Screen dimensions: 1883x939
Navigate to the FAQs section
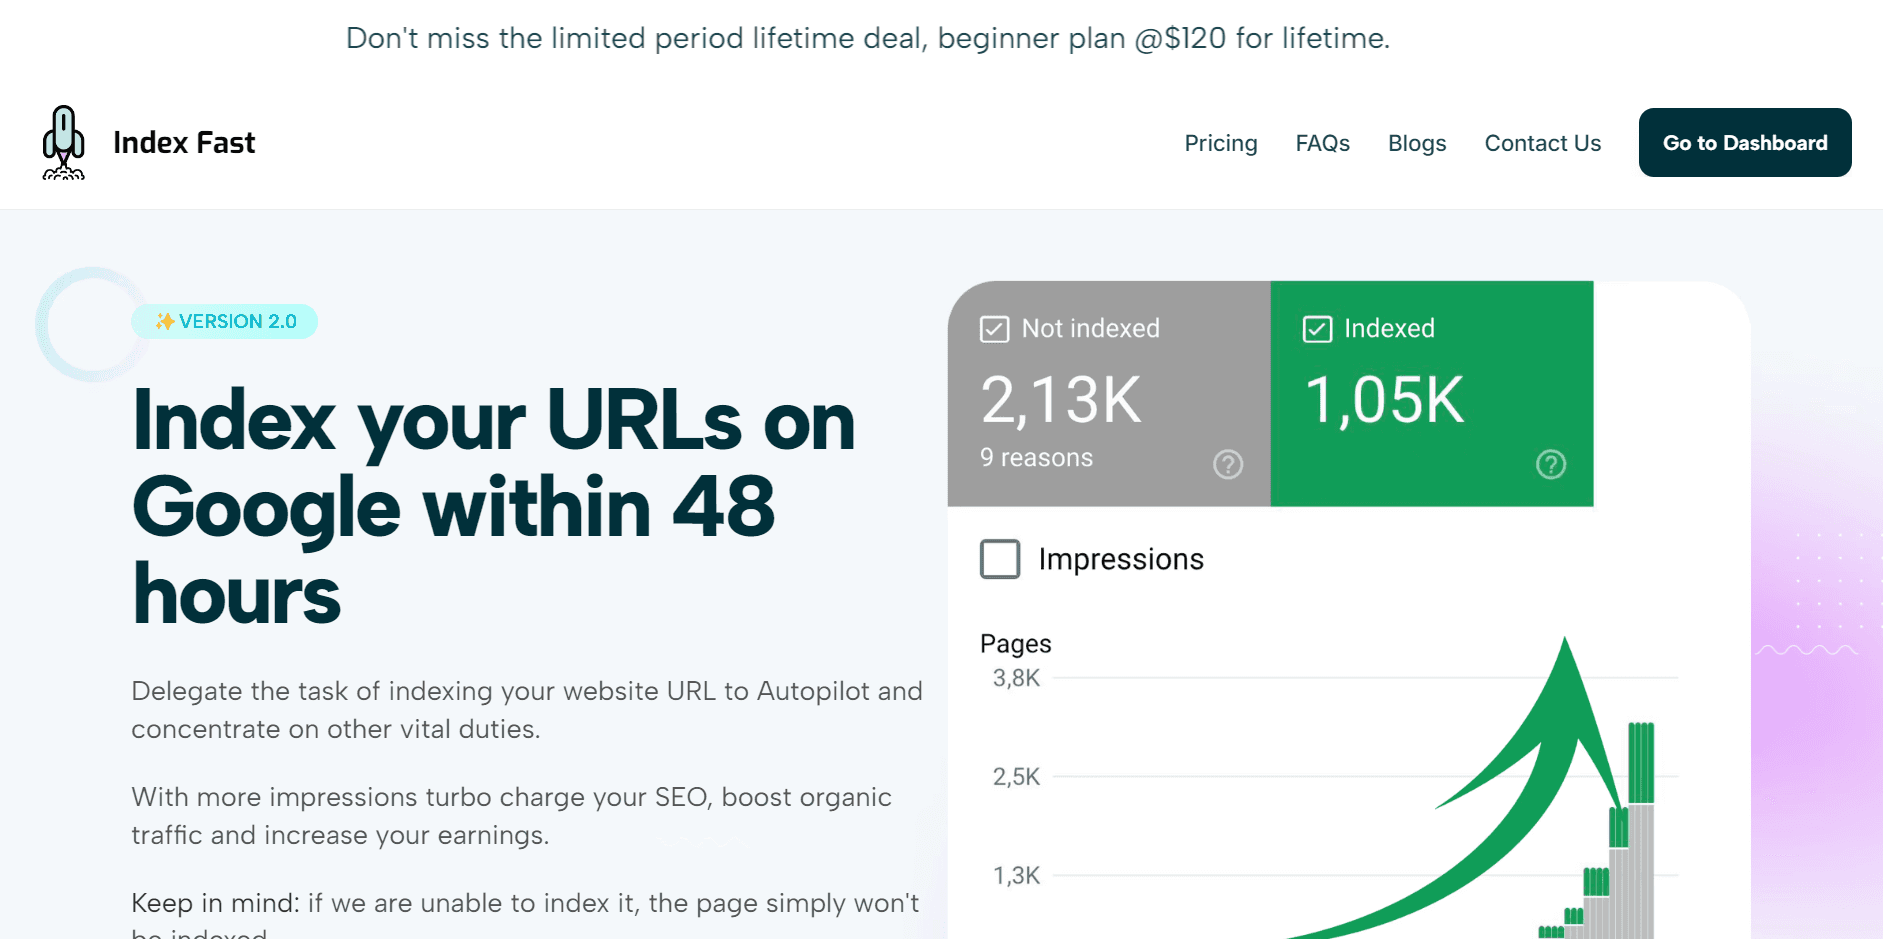click(x=1322, y=143)
